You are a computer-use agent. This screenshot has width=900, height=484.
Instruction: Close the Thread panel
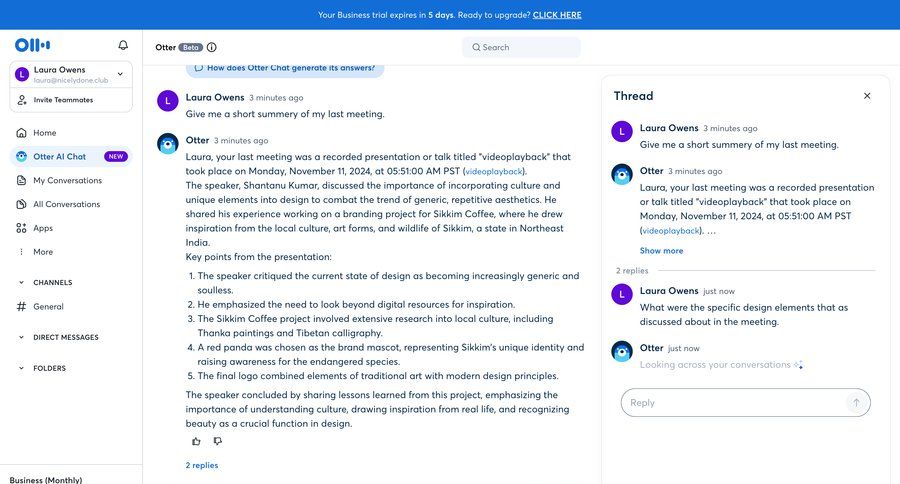pos(867,96)
